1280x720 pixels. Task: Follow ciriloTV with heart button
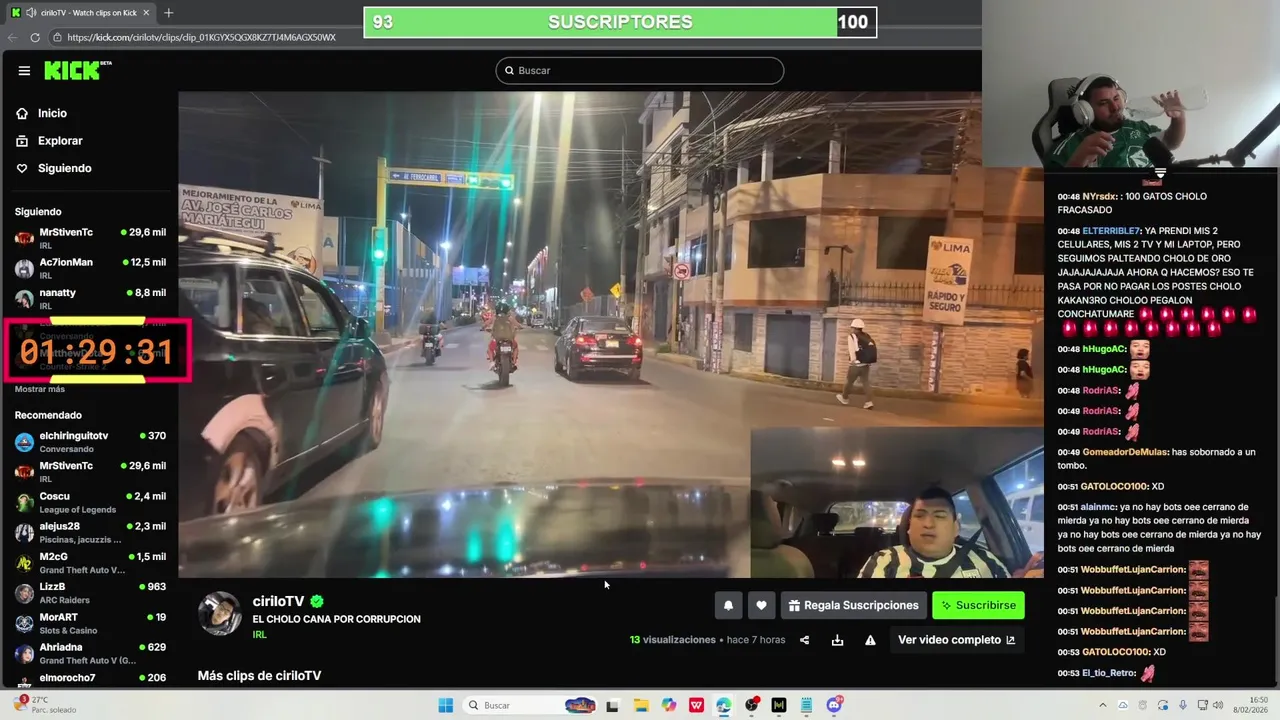coord(761,605)
